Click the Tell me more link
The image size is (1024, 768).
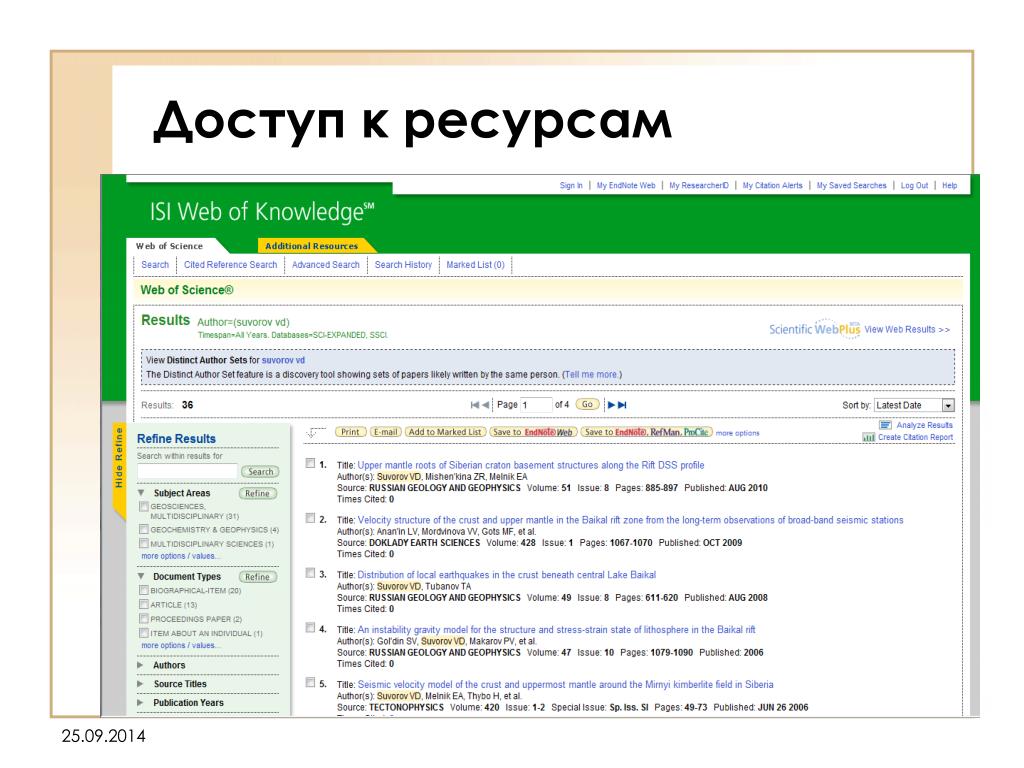point(592,375)
